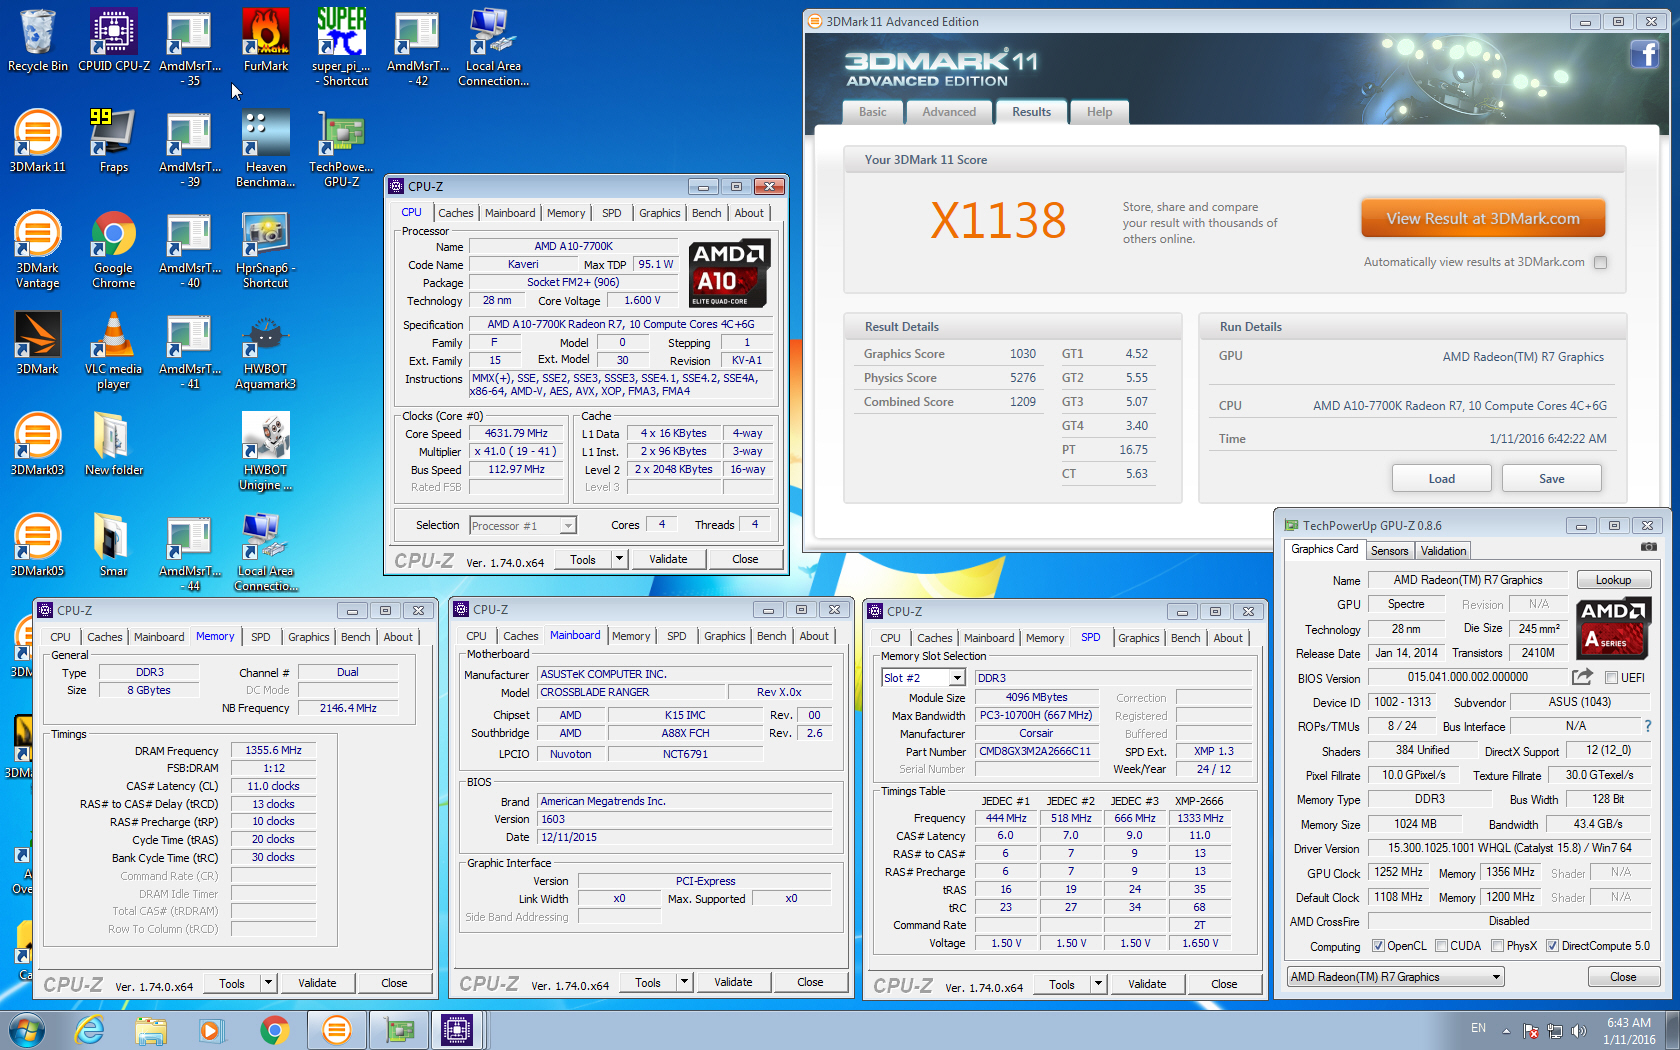The width and height of the screenshot is (1680, 1050).
Task: Click Close button at GPU-Z bottom
Action: point(1623,977)
